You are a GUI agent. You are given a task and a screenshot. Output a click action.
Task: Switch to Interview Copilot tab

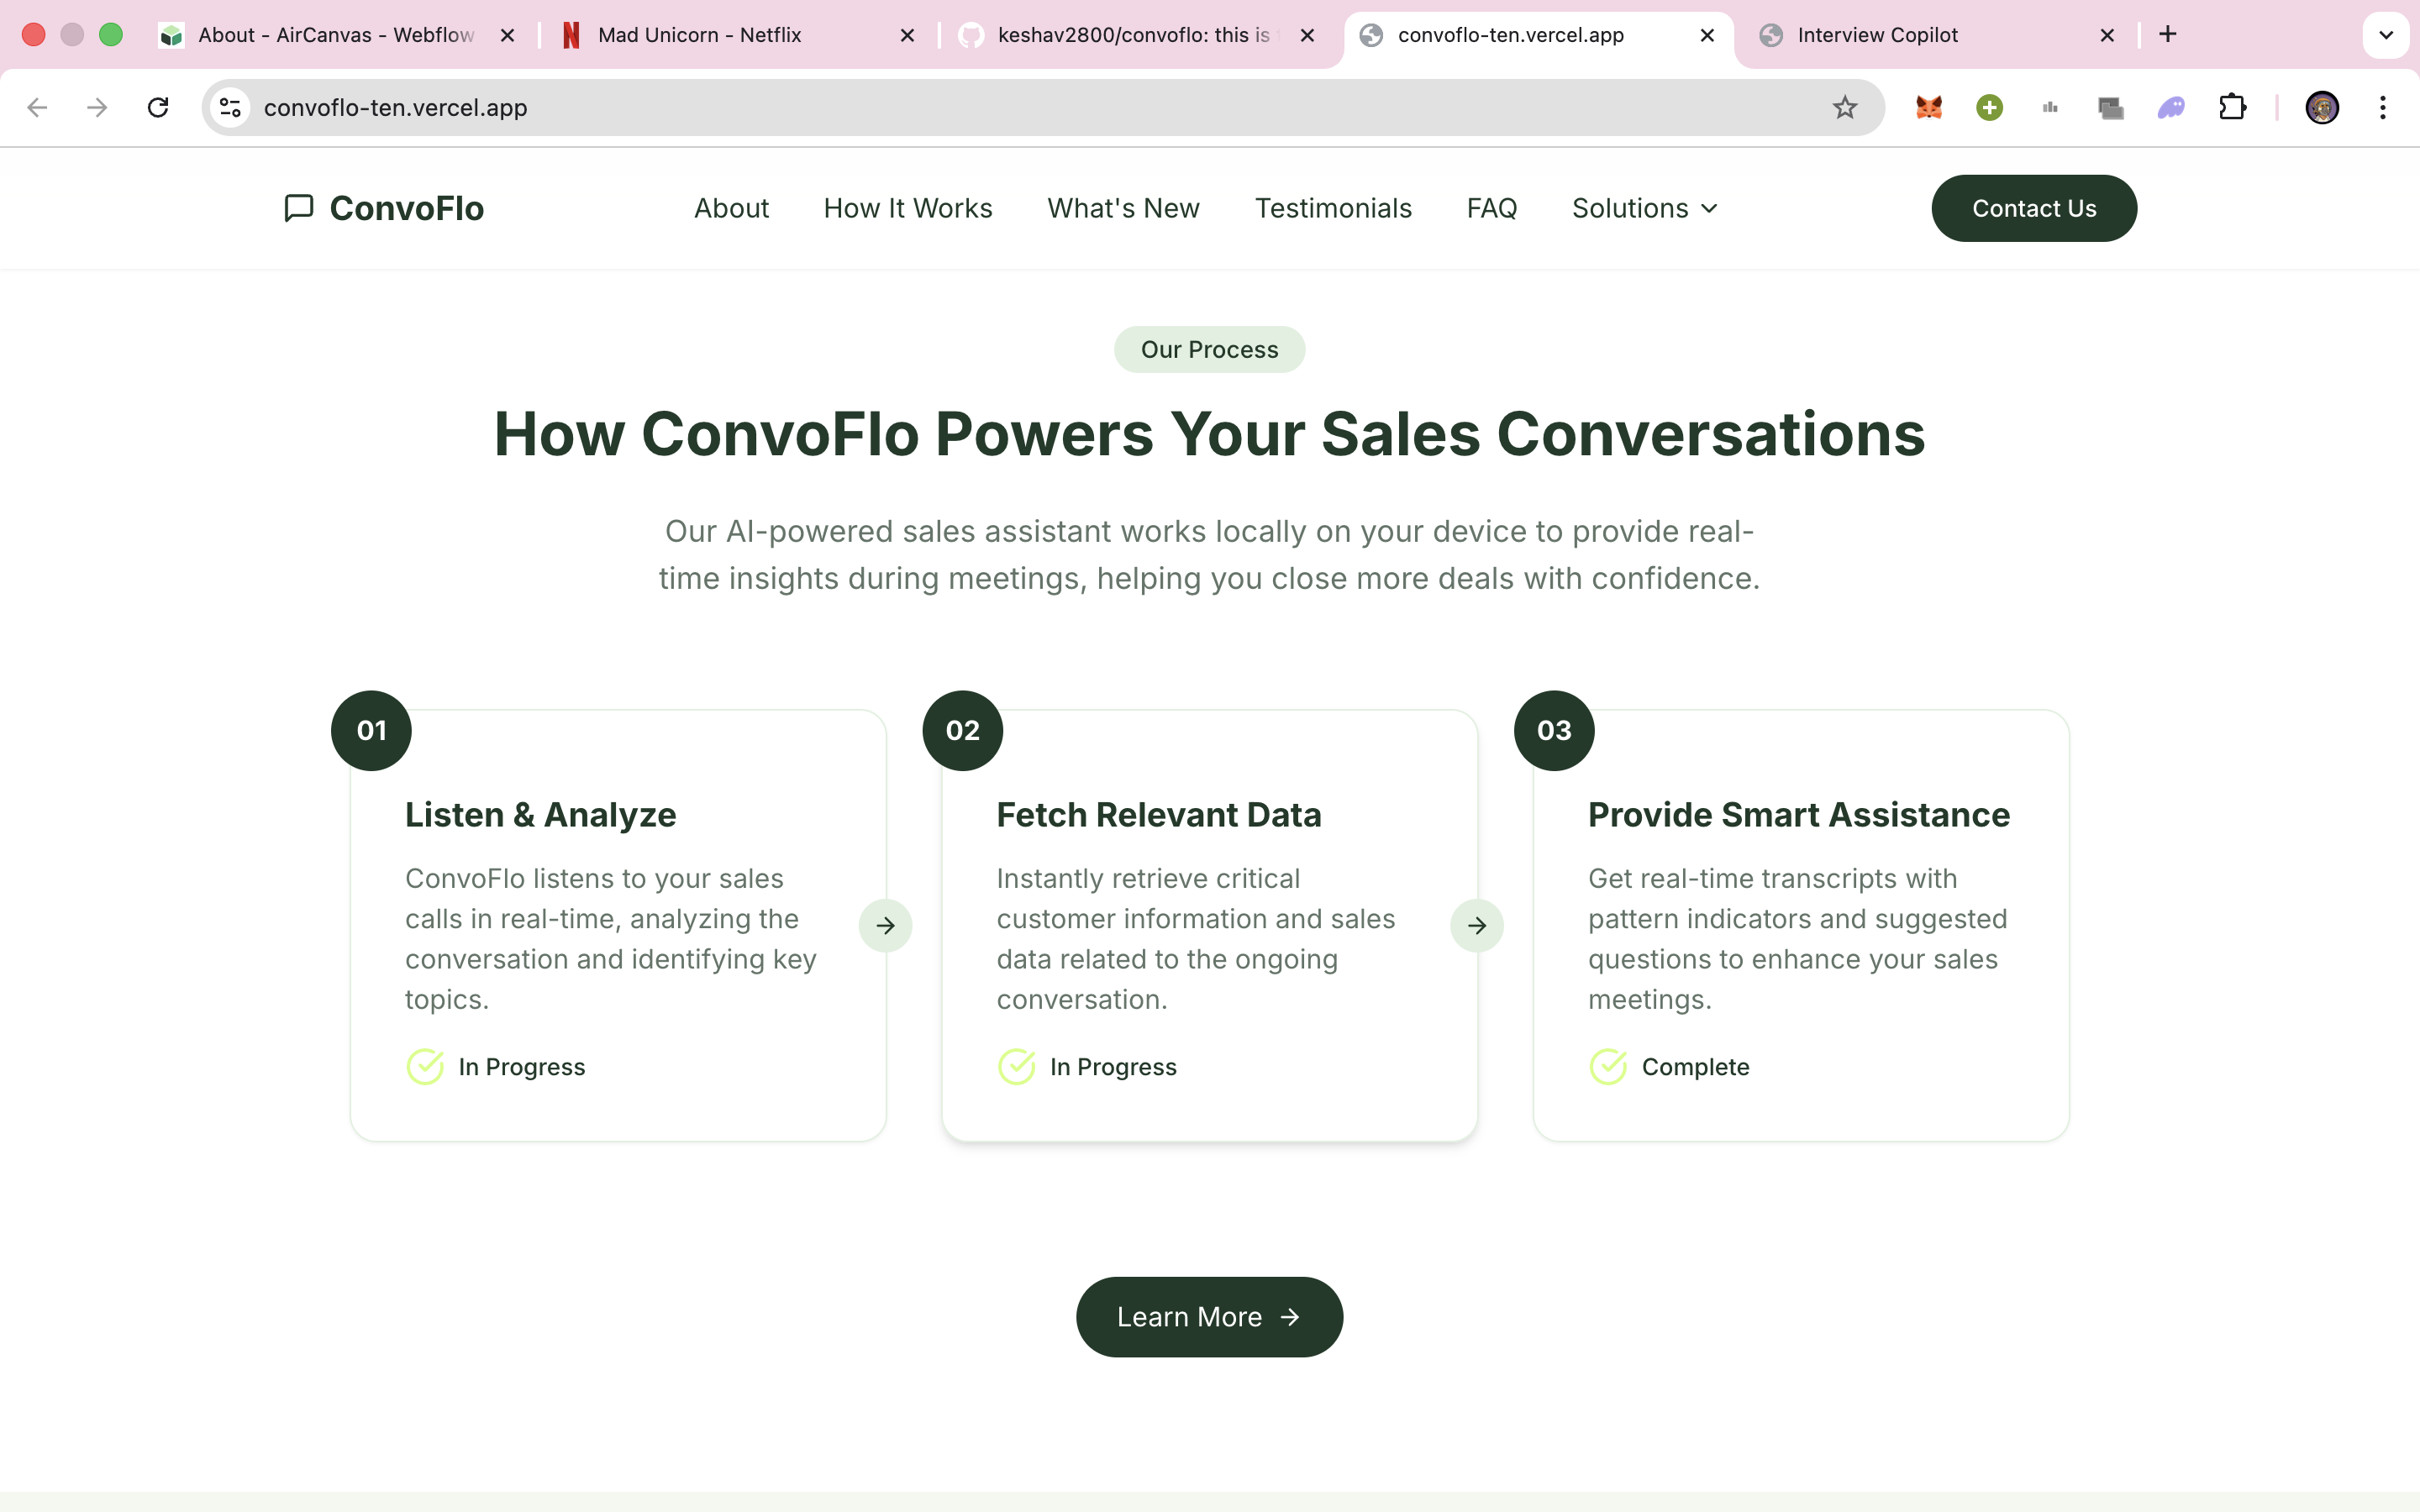(x=1935, y=35)
